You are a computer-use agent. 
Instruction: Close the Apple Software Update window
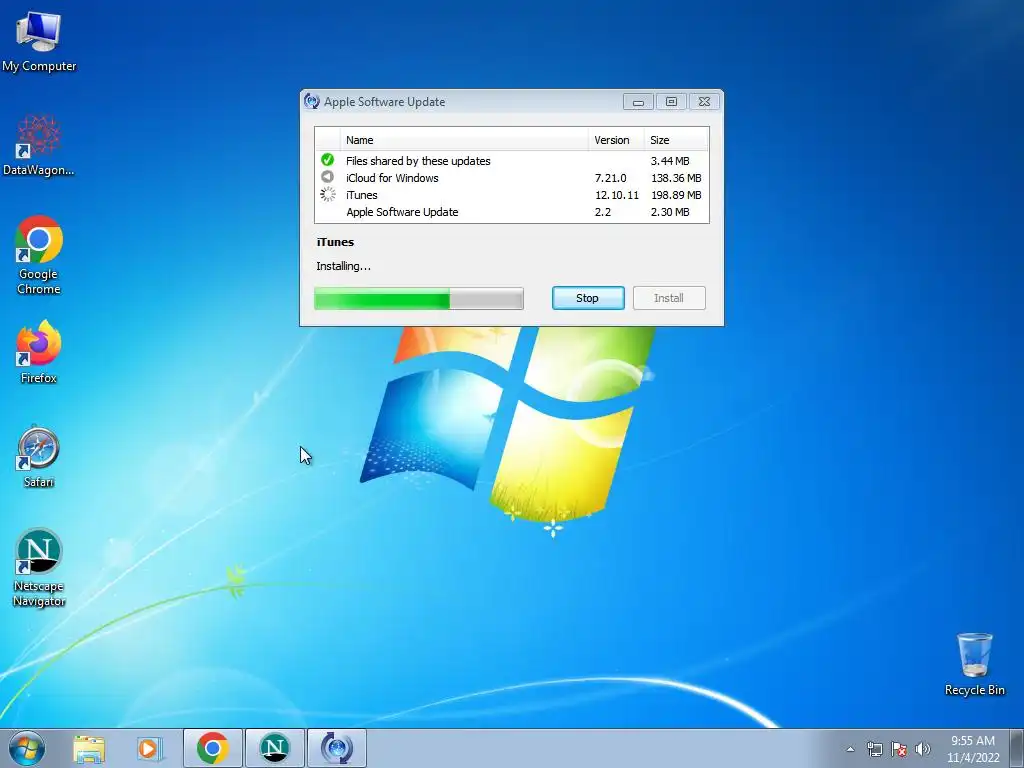point(704,102)
